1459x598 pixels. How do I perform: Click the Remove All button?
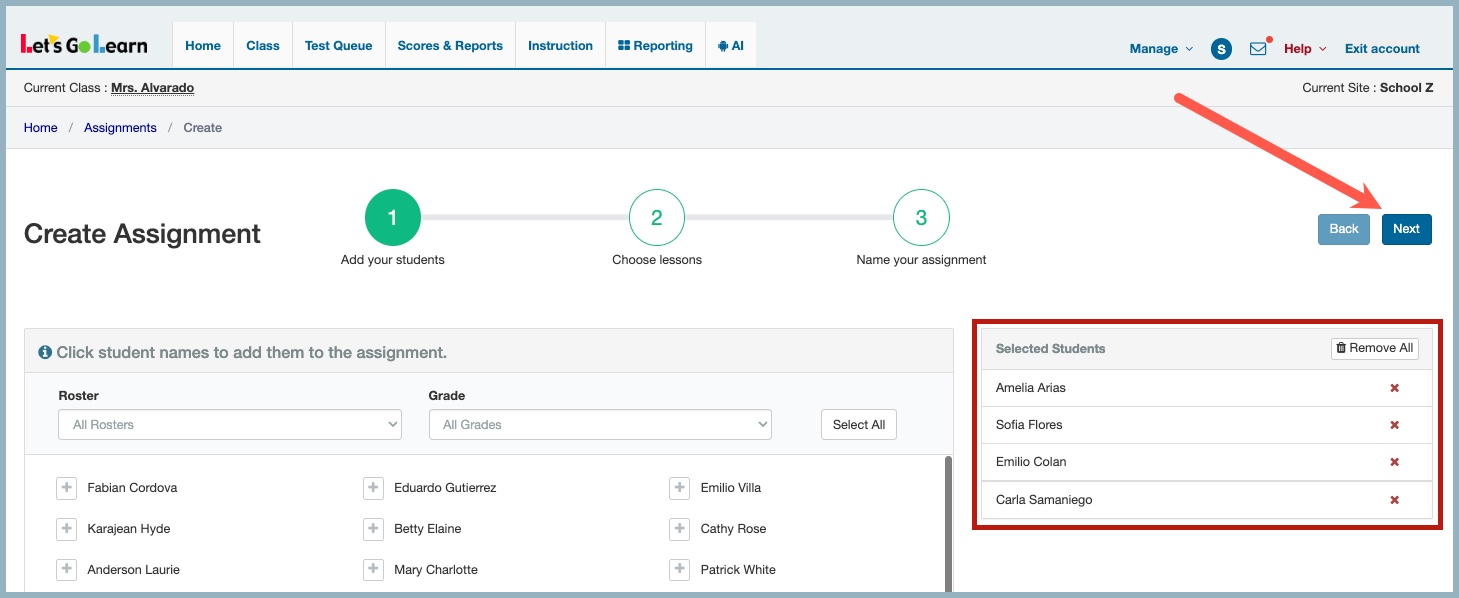[1374, 348]
